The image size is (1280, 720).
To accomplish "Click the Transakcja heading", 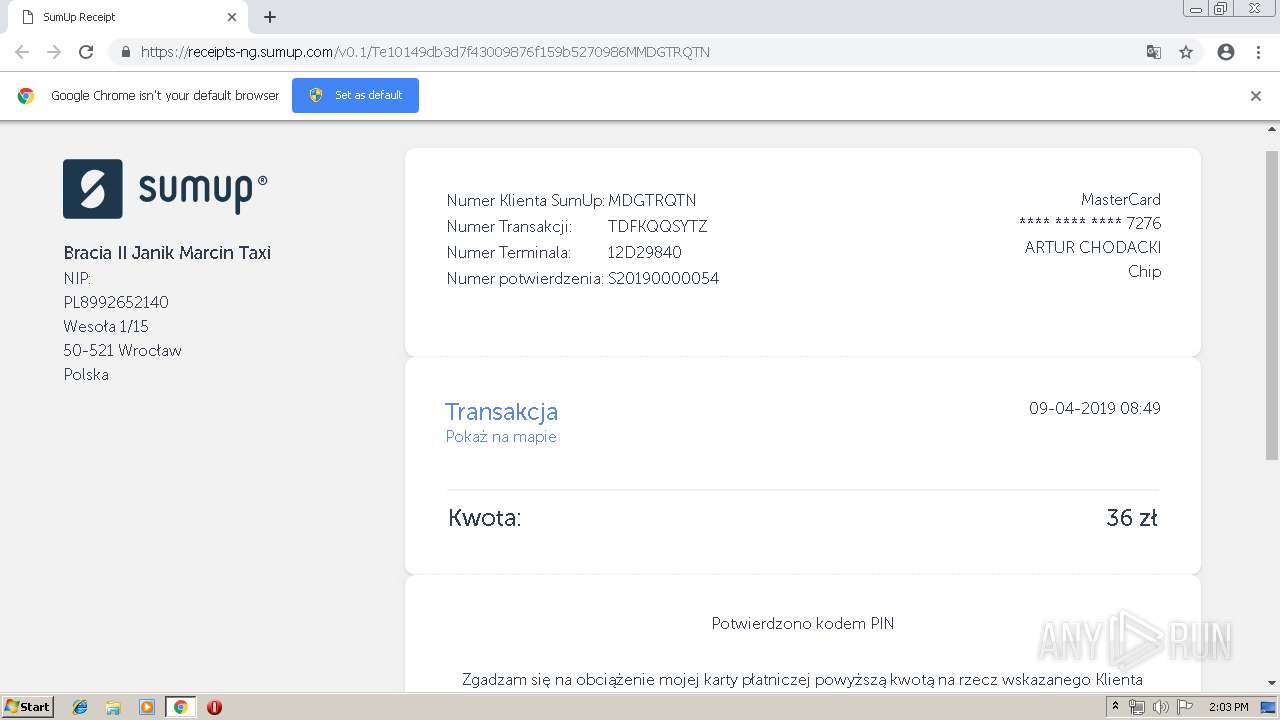I will [501, 411].
